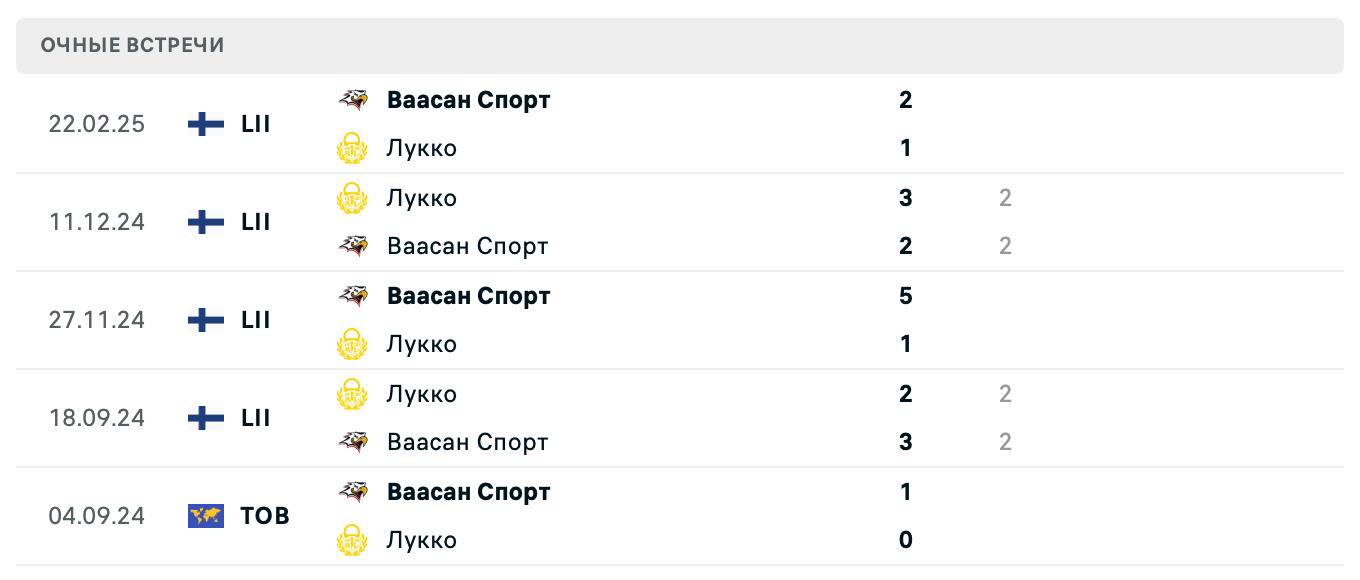This screenshot has width=1360, height=580.
Task: Click Lukko logo in 11.12.24 match
Action: 352,198
